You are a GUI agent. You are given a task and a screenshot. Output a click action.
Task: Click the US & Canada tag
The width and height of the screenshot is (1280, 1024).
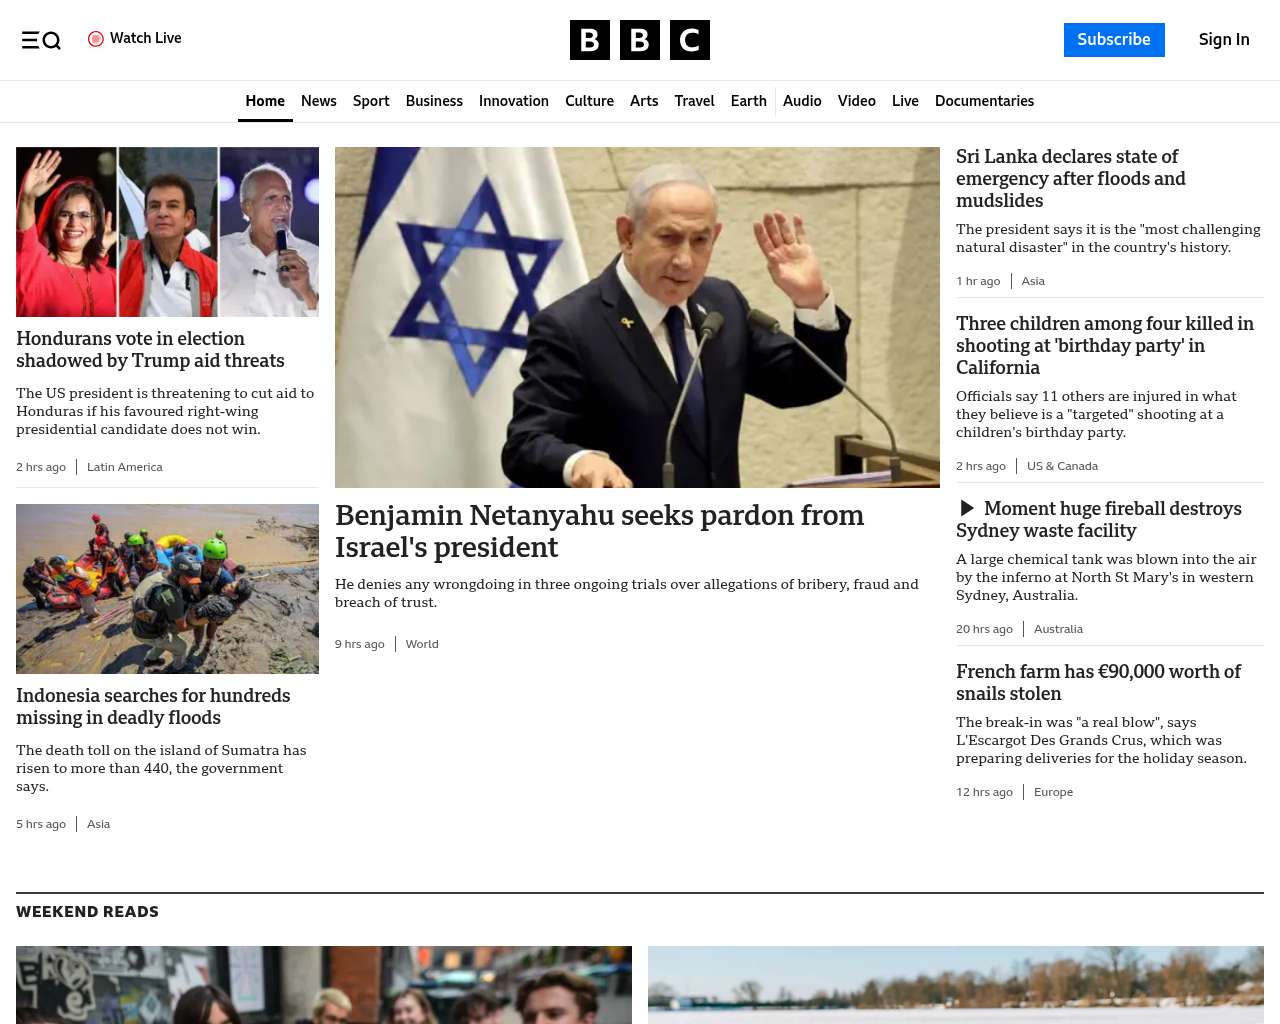click(1062, 466)
